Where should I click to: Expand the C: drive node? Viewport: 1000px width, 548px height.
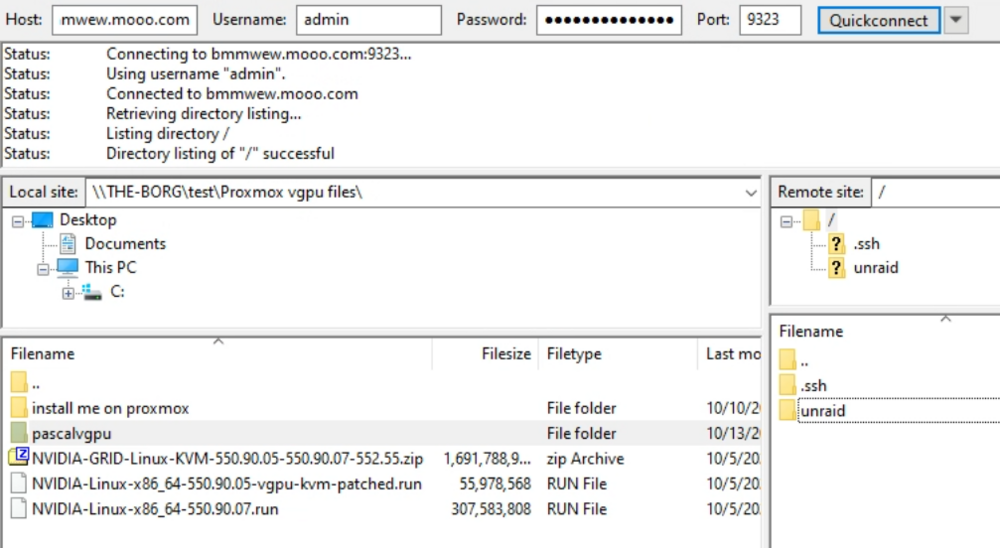pyautogui.click(x=68, y=293)
